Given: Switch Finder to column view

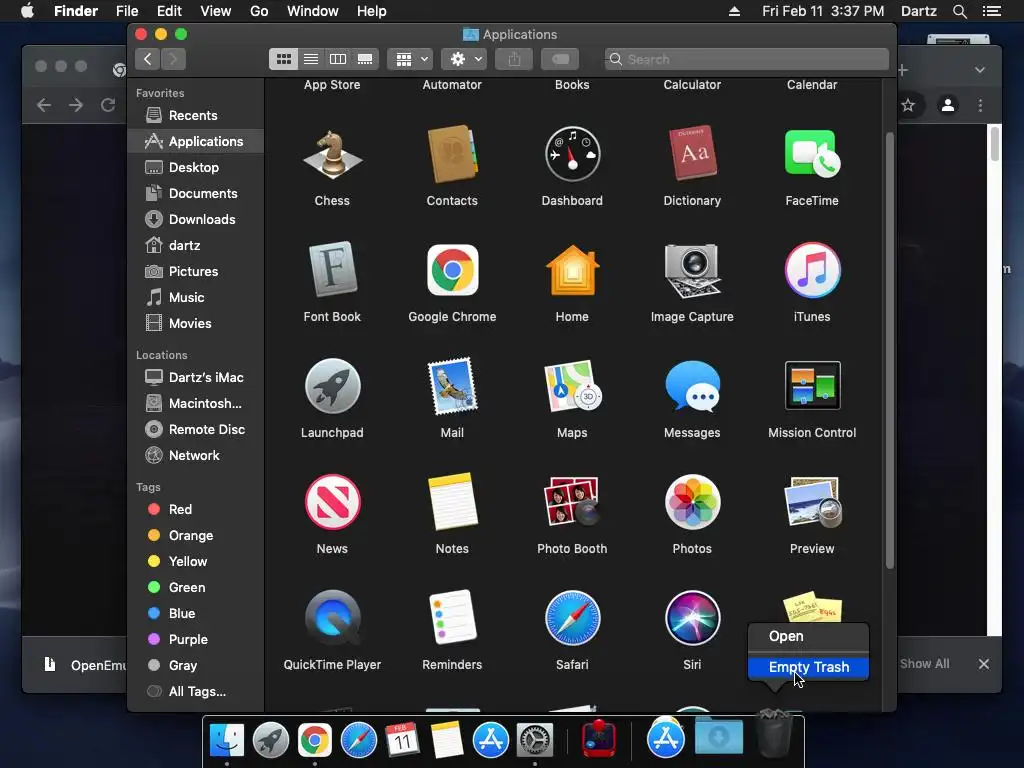Looking at the screenshot, I should pos(338,59).
